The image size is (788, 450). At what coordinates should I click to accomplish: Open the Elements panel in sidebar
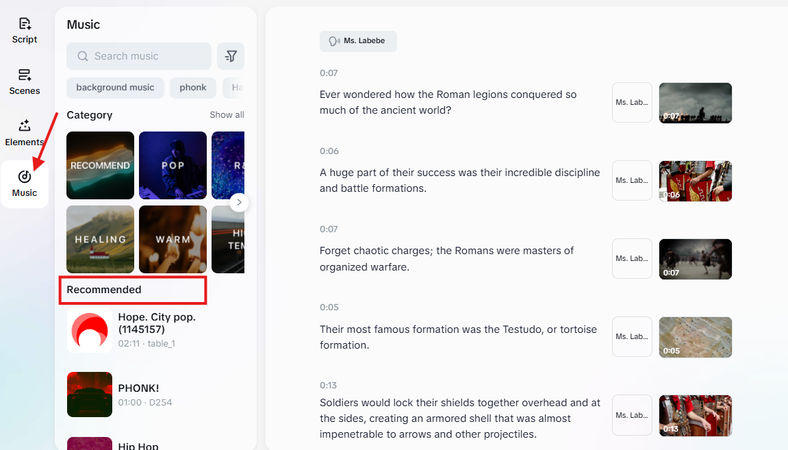pyautogui.click(x=25, y=132)
